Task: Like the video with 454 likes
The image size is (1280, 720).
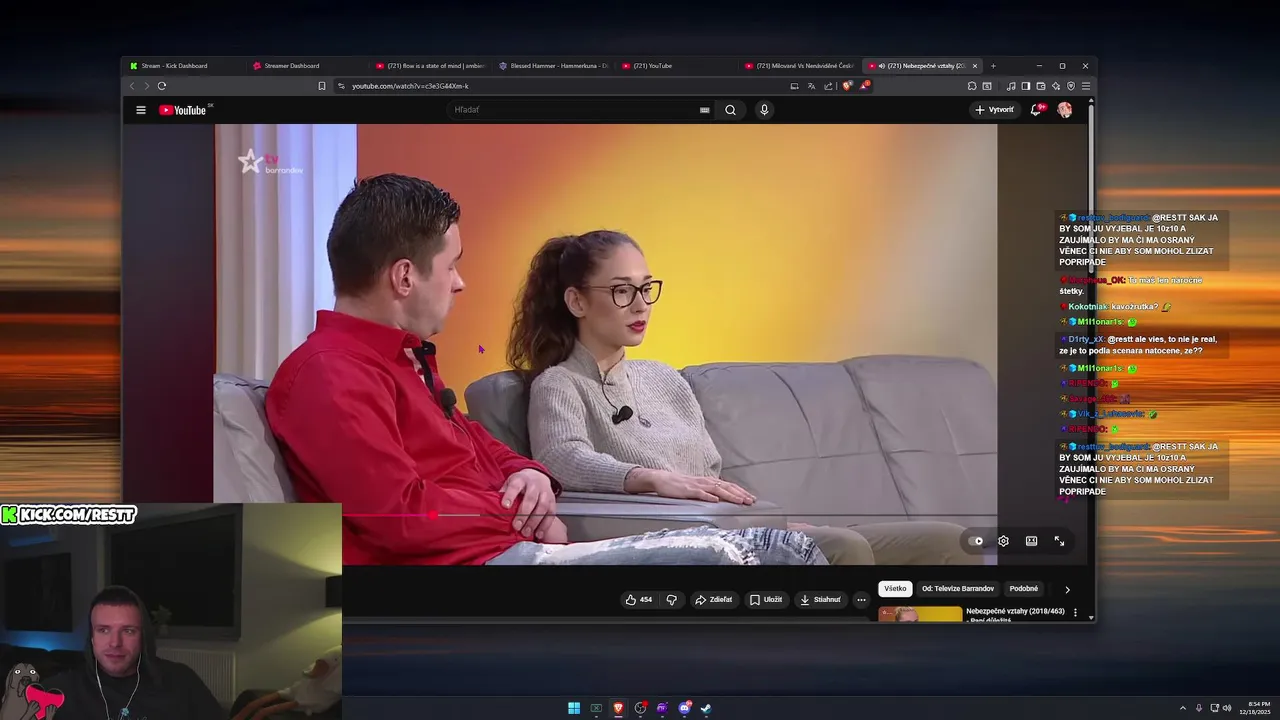Action: click(639, 600)
